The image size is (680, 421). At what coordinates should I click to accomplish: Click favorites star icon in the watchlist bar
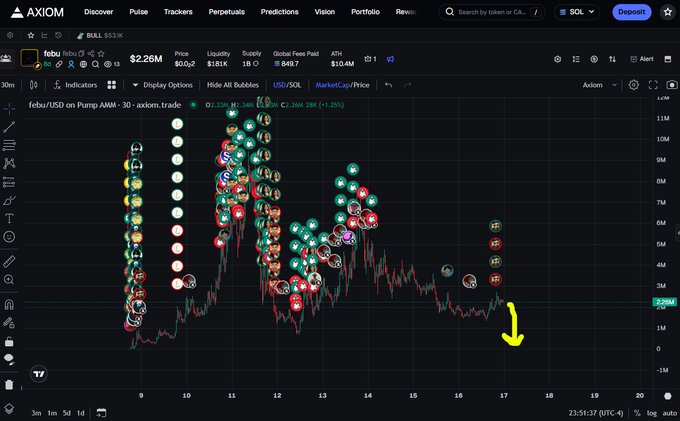point(31,35)
